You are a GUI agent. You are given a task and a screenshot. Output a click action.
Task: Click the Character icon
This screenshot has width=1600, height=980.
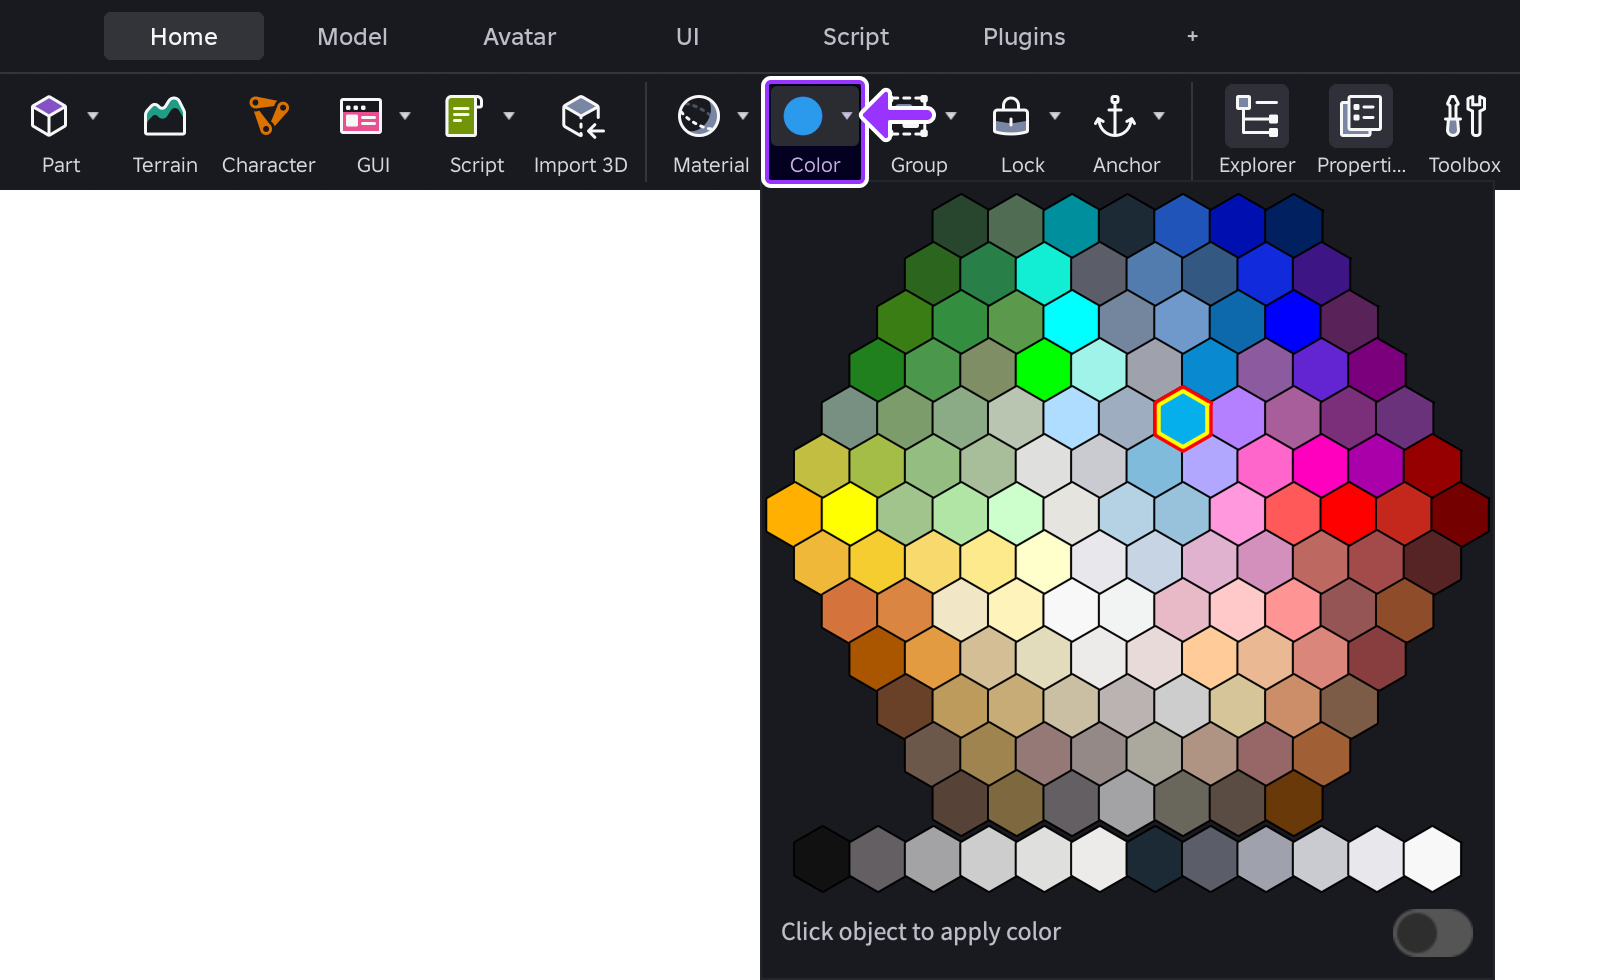tap(268, 116)
